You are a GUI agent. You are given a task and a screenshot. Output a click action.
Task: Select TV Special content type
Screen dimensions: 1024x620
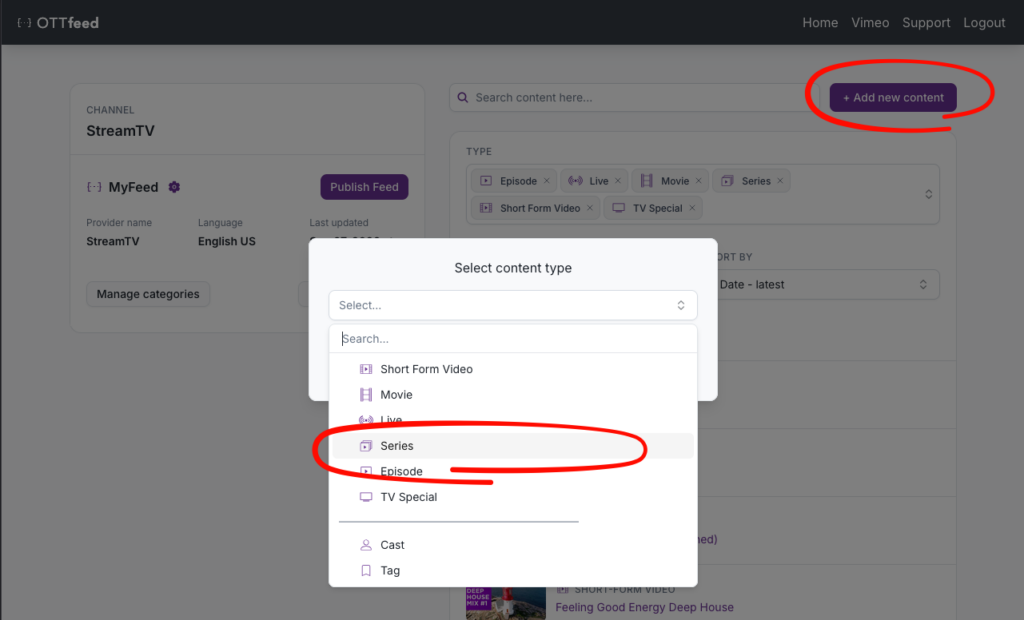(513, 497)
